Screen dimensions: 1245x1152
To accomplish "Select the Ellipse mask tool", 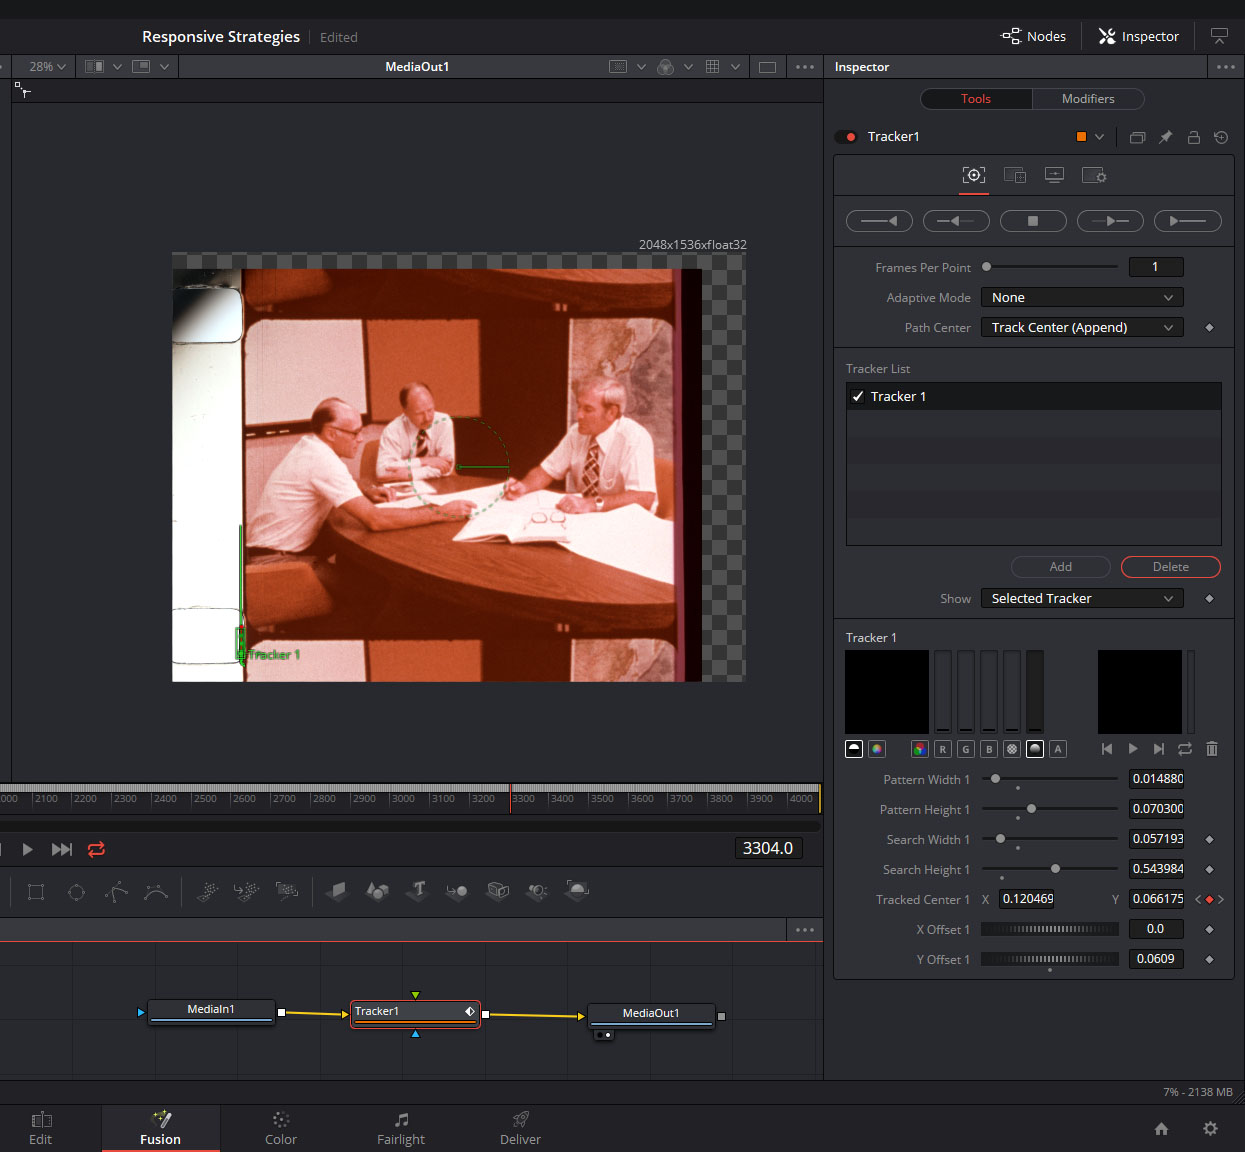I will (x=76, y=892).
